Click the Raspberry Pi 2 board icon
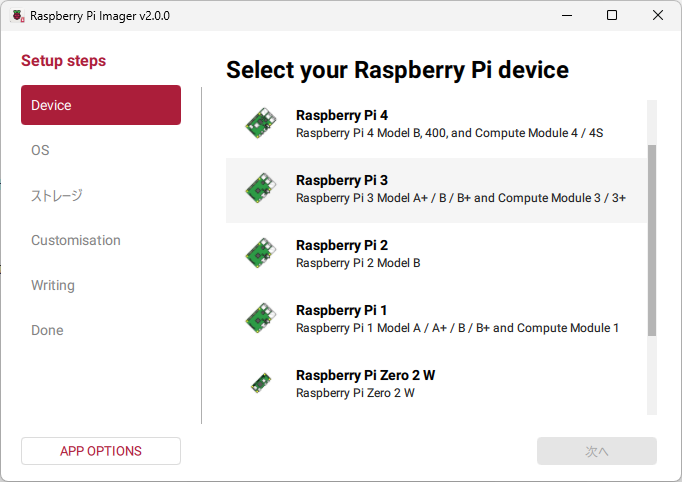Viewport: 682px width, 482px height. pyautogui.click(x=260, y=254)
